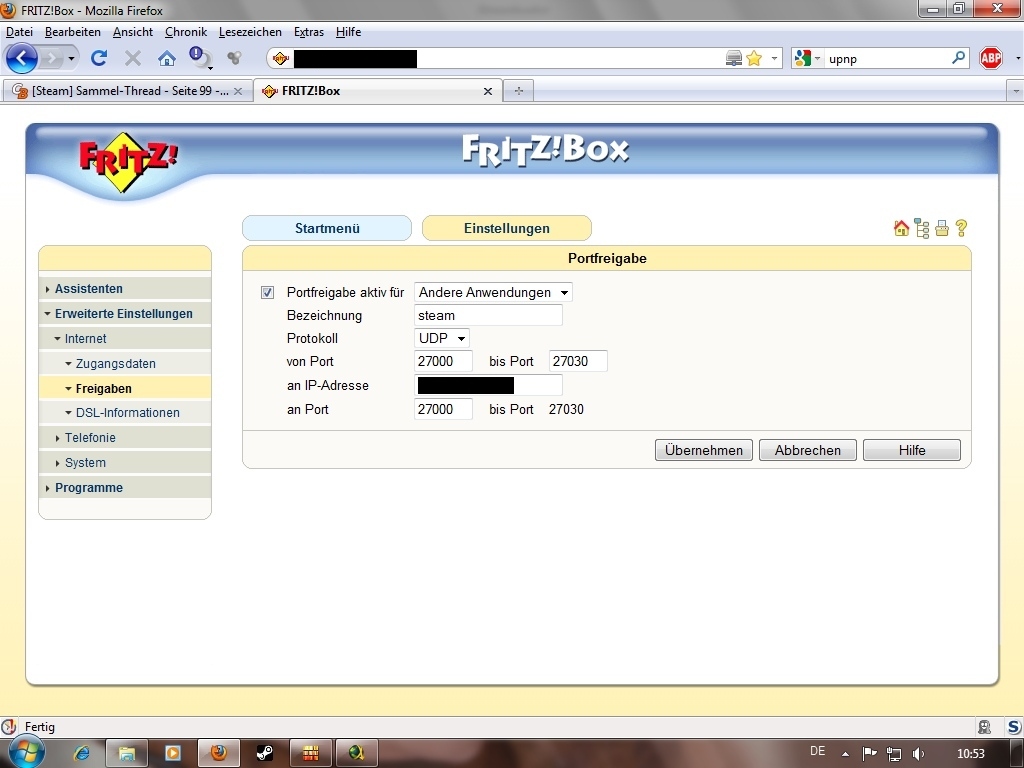Screen dimensions: 1024x768
Task: Open the browser home page icon
Action: (167, 59)
